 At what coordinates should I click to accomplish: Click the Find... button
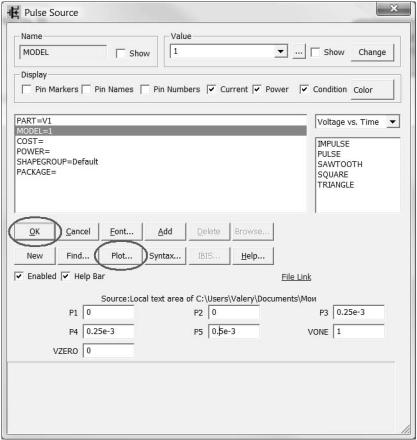pyautogui.click(x=78, y=256)
